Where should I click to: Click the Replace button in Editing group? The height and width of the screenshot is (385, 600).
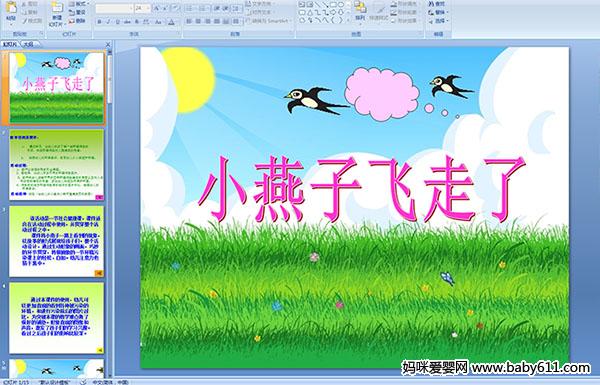coord(437,12)
